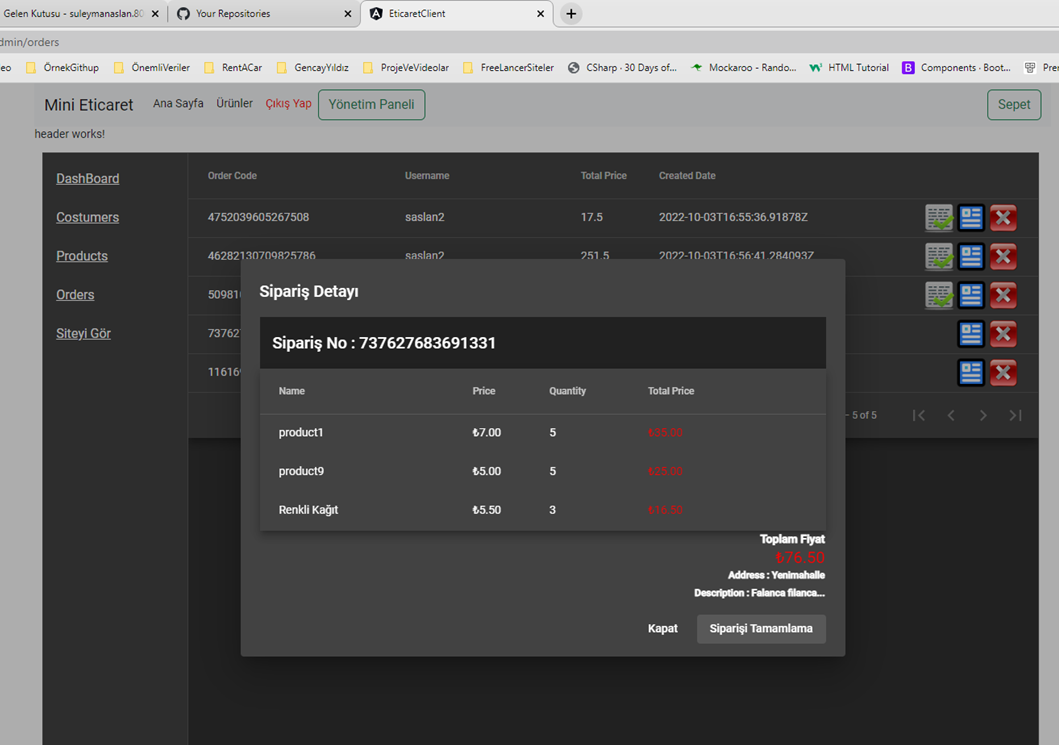
Task: Click the red delete icon on the top order row
Action: pos(1003,217)
